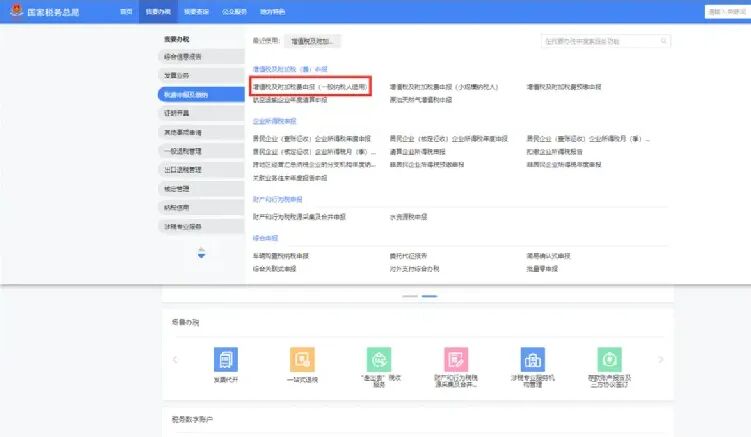Select 出口退税管理 in the sidebar
The image size is (751, 437).
point(201,170)
